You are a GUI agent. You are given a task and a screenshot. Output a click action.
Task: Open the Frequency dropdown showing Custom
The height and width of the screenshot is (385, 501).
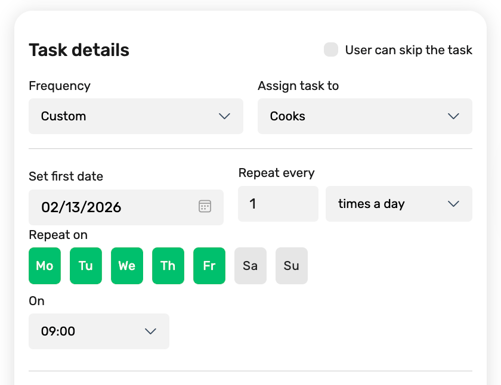pyautogui.click(x=136, y=116)
